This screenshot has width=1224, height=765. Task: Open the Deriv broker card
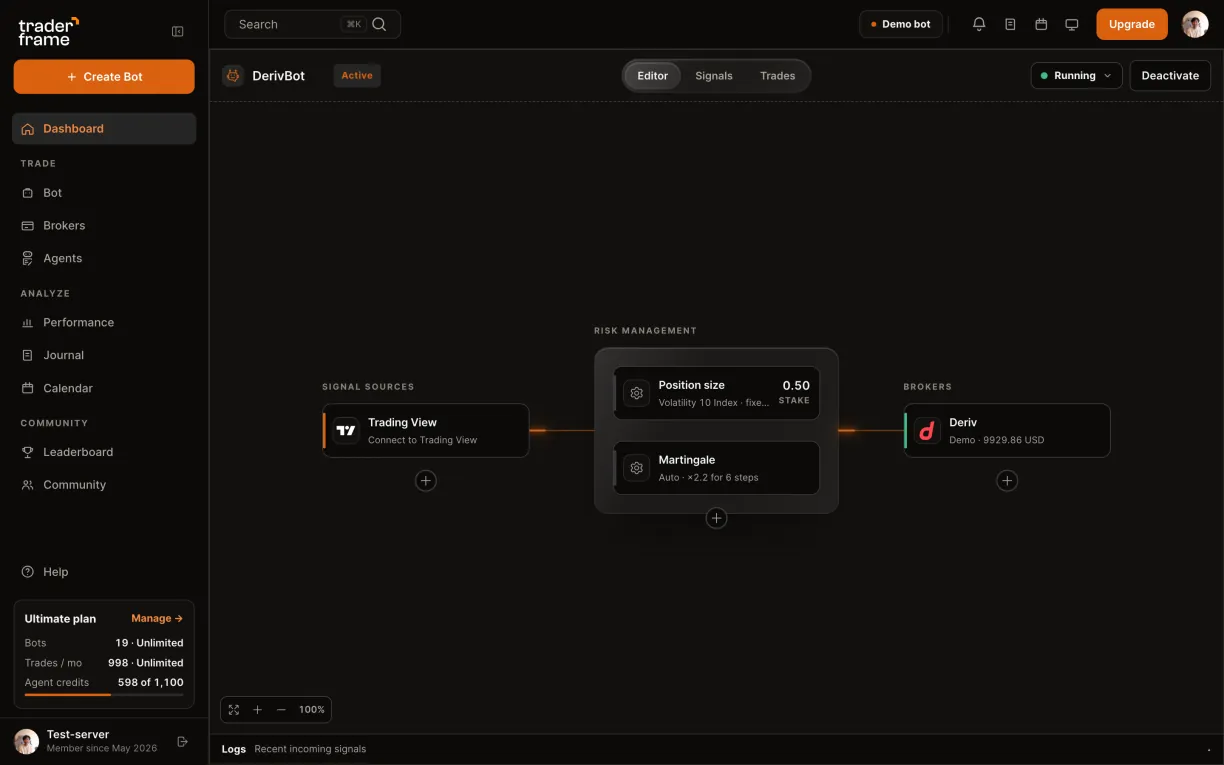(x=1007, y=431)
